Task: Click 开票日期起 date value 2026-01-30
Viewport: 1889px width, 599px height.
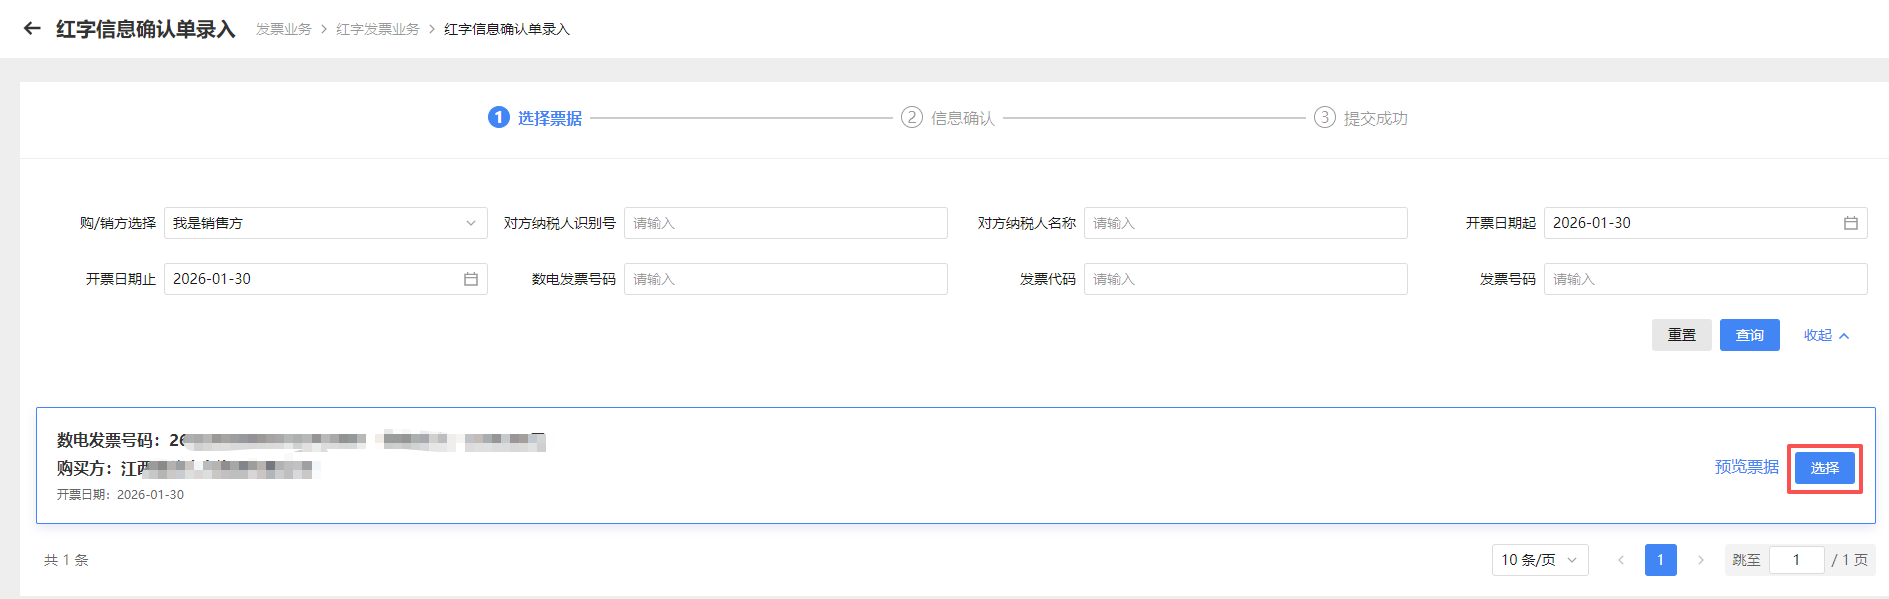Action: tap(1592, 223)
